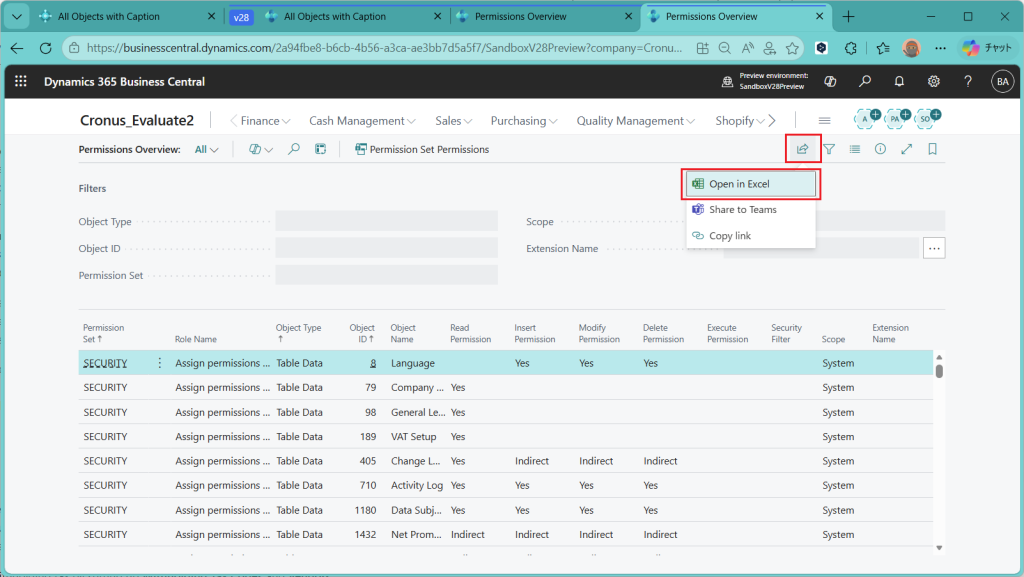Click the magnifier search icon in list toolbar
The height and width of the screenshot is (577, 1024).
(x=294, y=149)
